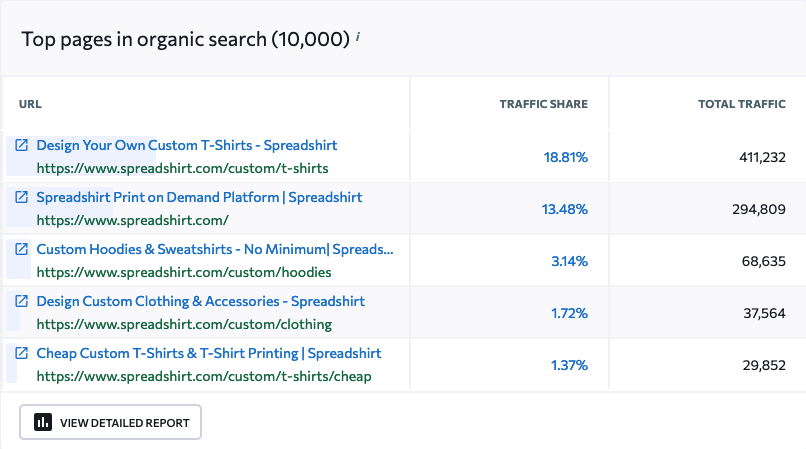
Task: Click the 18.81% traffic share value
Action: tap(566, 157)
